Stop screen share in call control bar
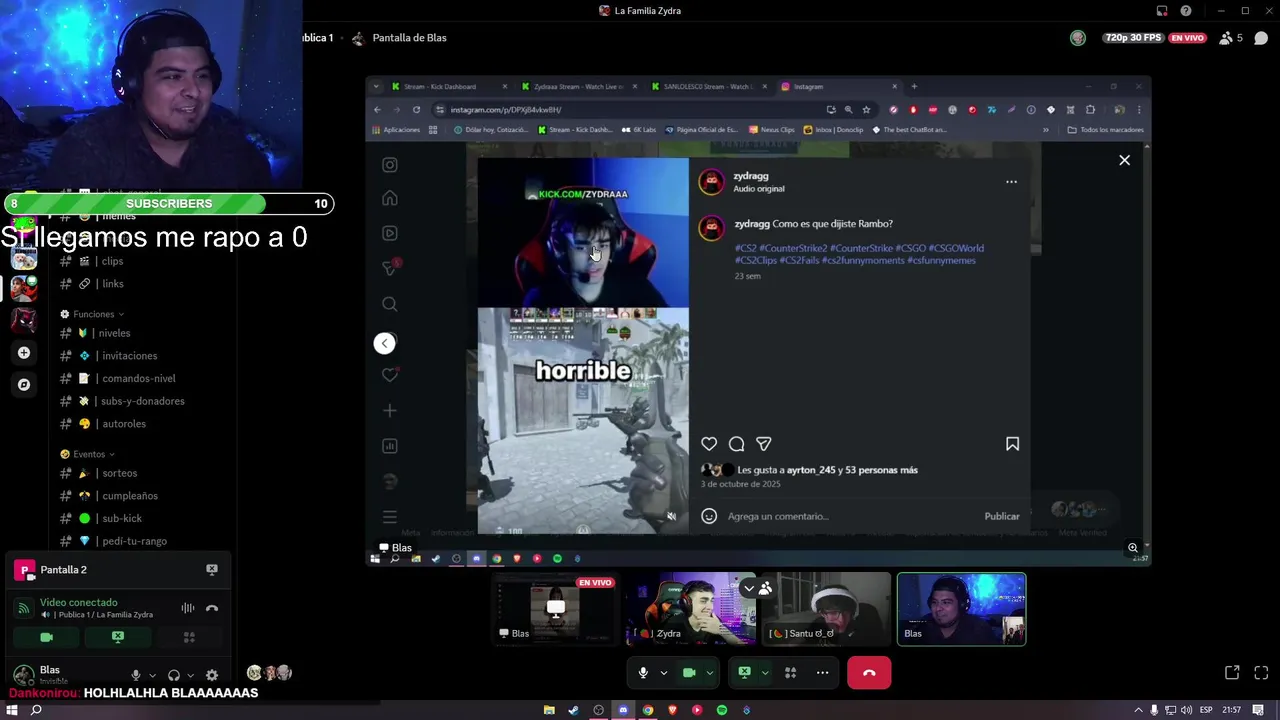The image size is (1280, 720). point(744,673)
